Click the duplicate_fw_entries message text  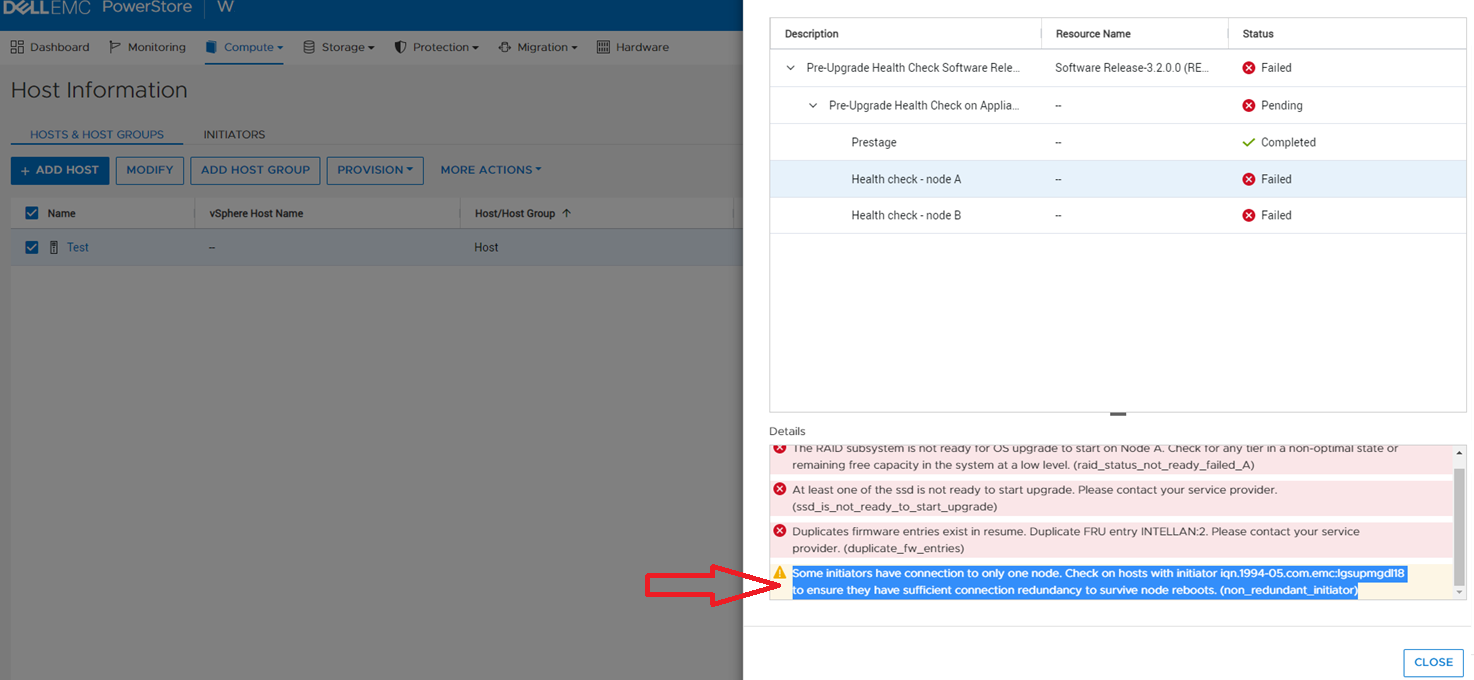pyautogui.click(x=1076, y=540)
